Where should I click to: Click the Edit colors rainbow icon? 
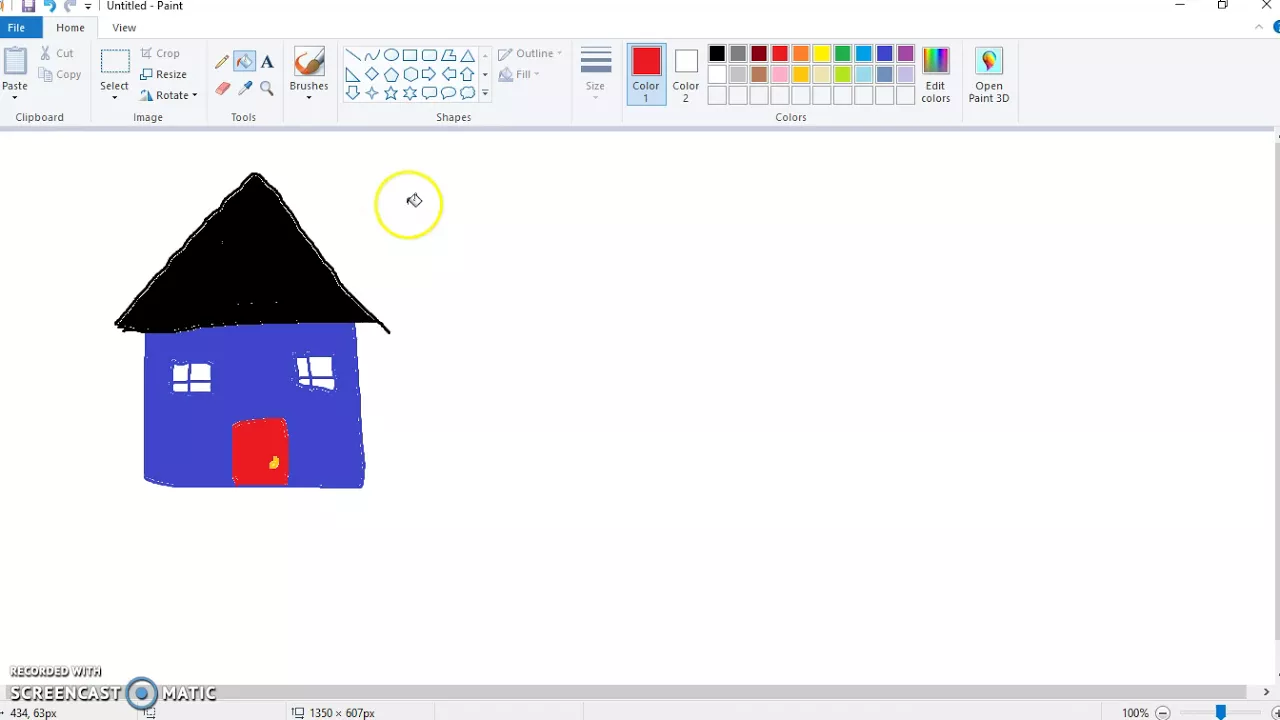pyautogui.click(x=936, y=61)
